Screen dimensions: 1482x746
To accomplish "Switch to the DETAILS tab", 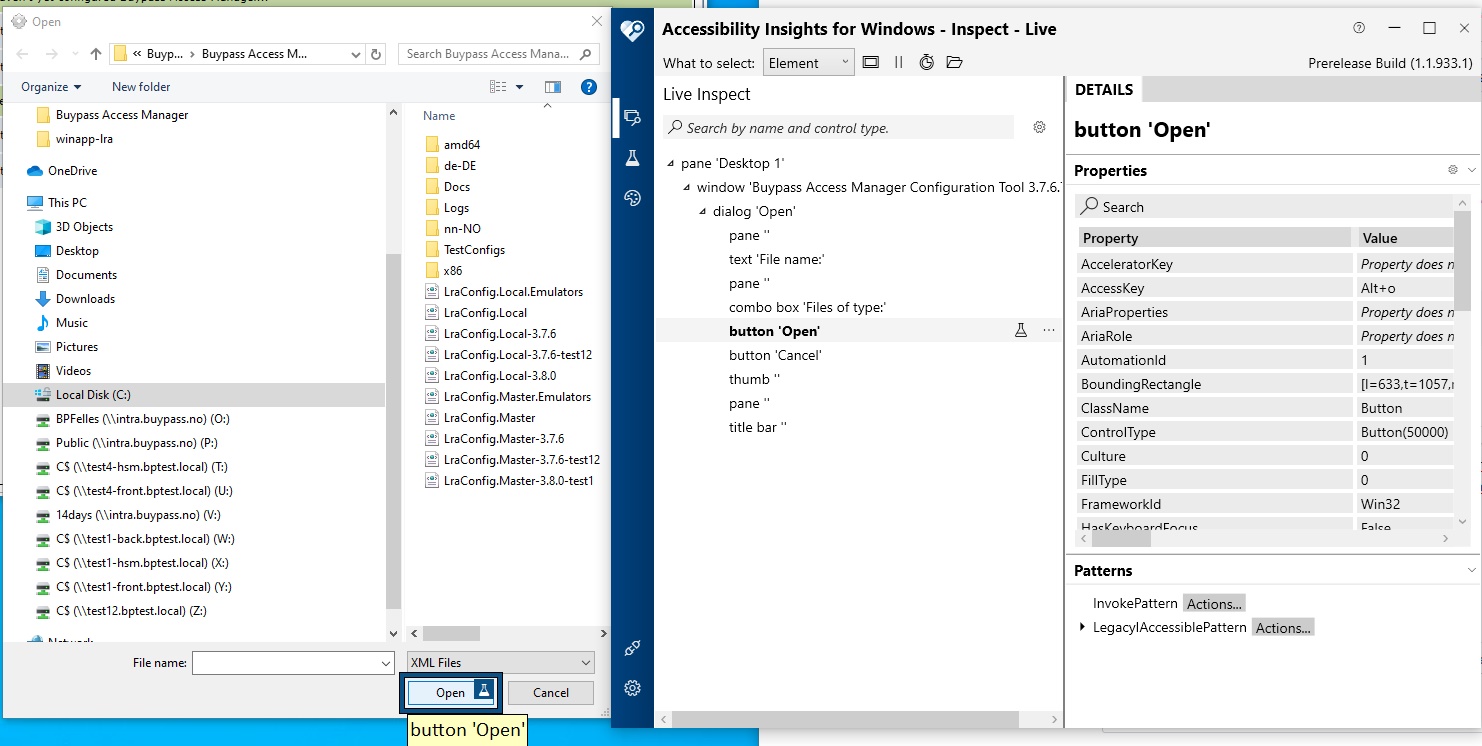I will pyautogui.click(x=1103, y=89).
